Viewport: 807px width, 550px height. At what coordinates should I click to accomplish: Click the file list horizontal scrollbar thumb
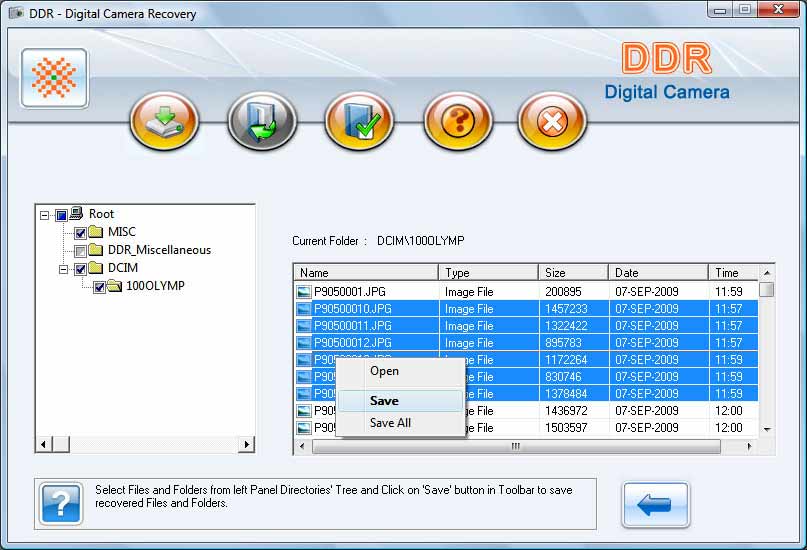coord(516,446)
